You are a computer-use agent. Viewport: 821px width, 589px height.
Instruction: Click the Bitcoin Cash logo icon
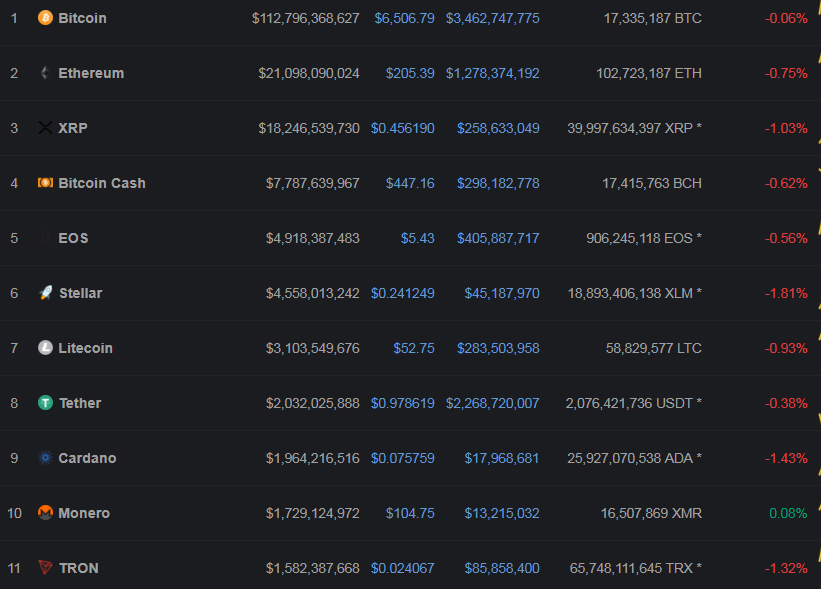click(45, 183)
